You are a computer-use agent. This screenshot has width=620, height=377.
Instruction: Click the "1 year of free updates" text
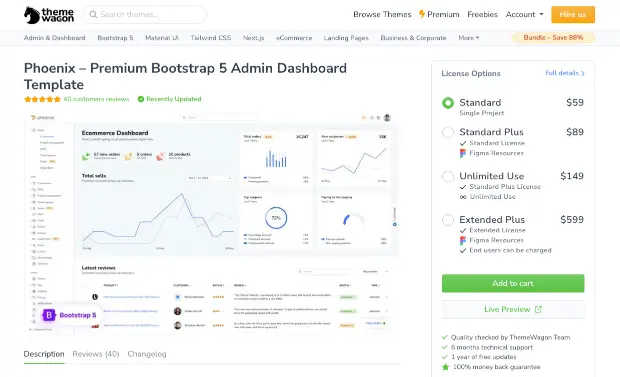pos(484,357)
